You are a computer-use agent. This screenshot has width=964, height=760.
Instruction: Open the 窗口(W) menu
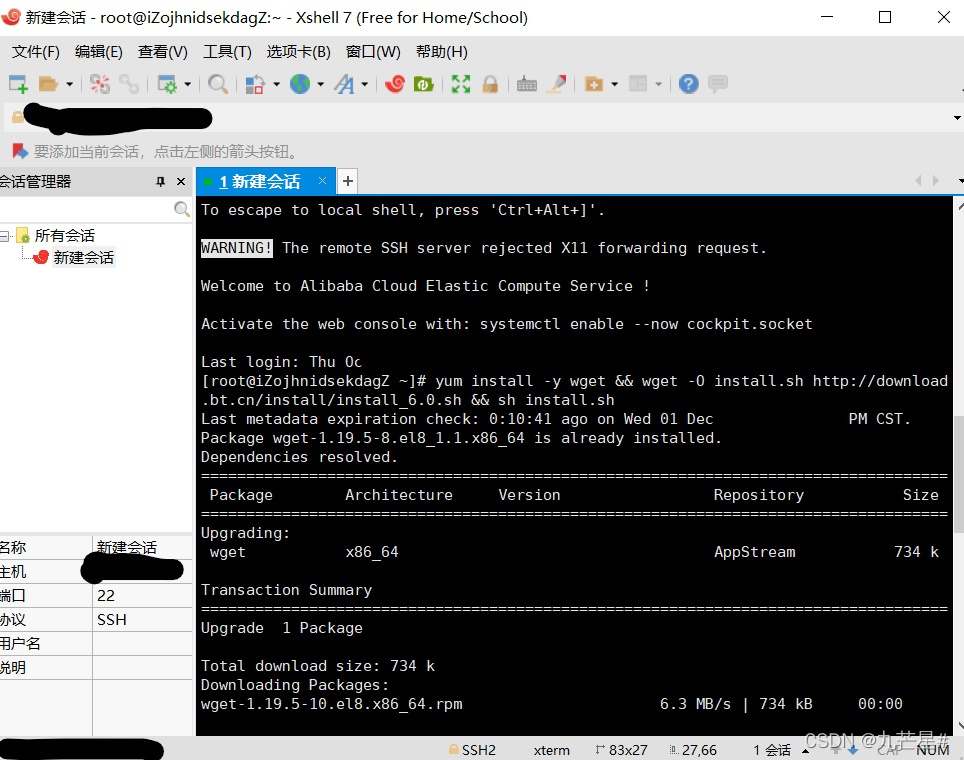373,52
